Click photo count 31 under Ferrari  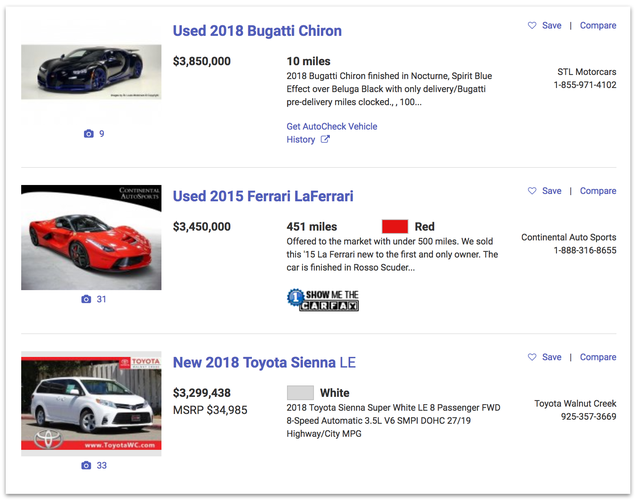pyautogui.click(x=101, y=299)
